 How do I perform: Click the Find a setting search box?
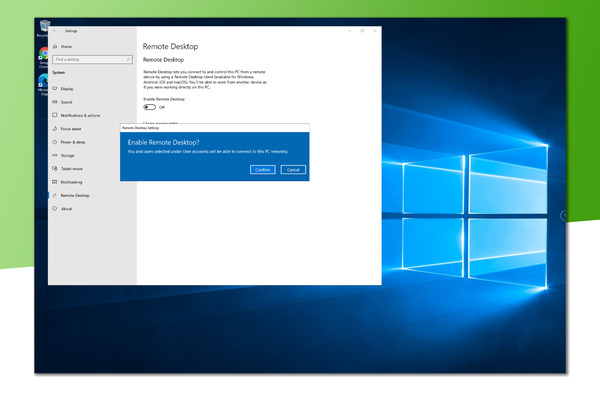tap(90, 60)
